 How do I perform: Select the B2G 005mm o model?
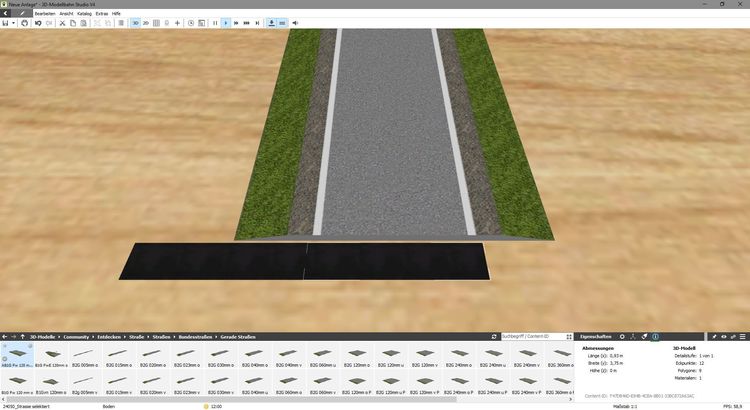(85, 355)
